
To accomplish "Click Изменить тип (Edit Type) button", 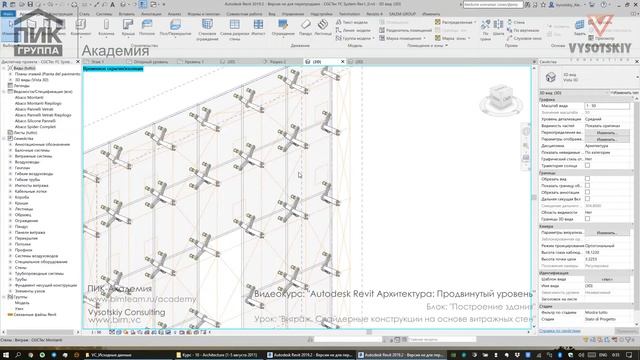I will (x=624, y=93).
